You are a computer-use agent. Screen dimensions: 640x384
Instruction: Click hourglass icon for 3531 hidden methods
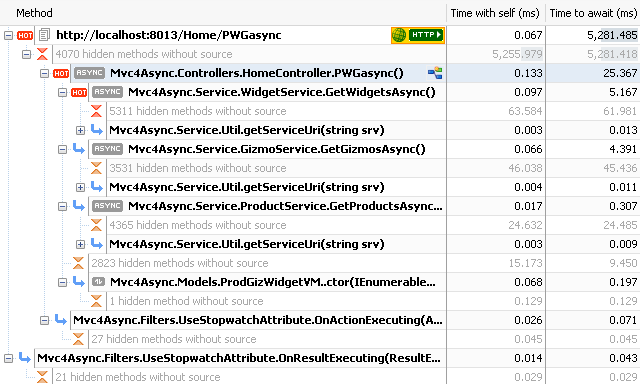(96, 168)
